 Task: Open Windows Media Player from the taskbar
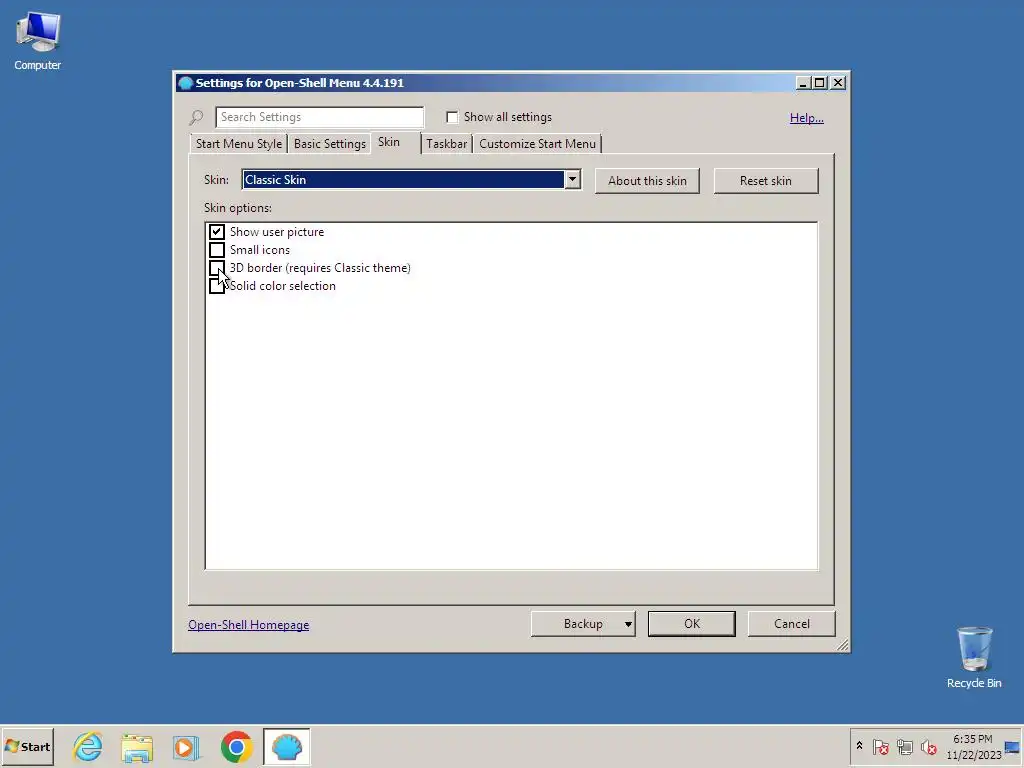[x=187, y=746]
